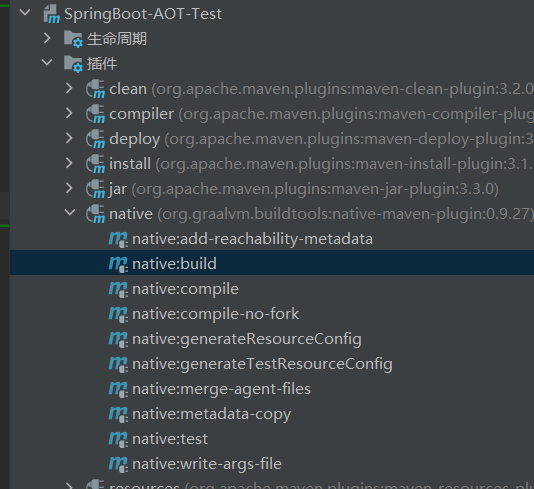Click the native:metadata-copy goal icon

(118, 414)
